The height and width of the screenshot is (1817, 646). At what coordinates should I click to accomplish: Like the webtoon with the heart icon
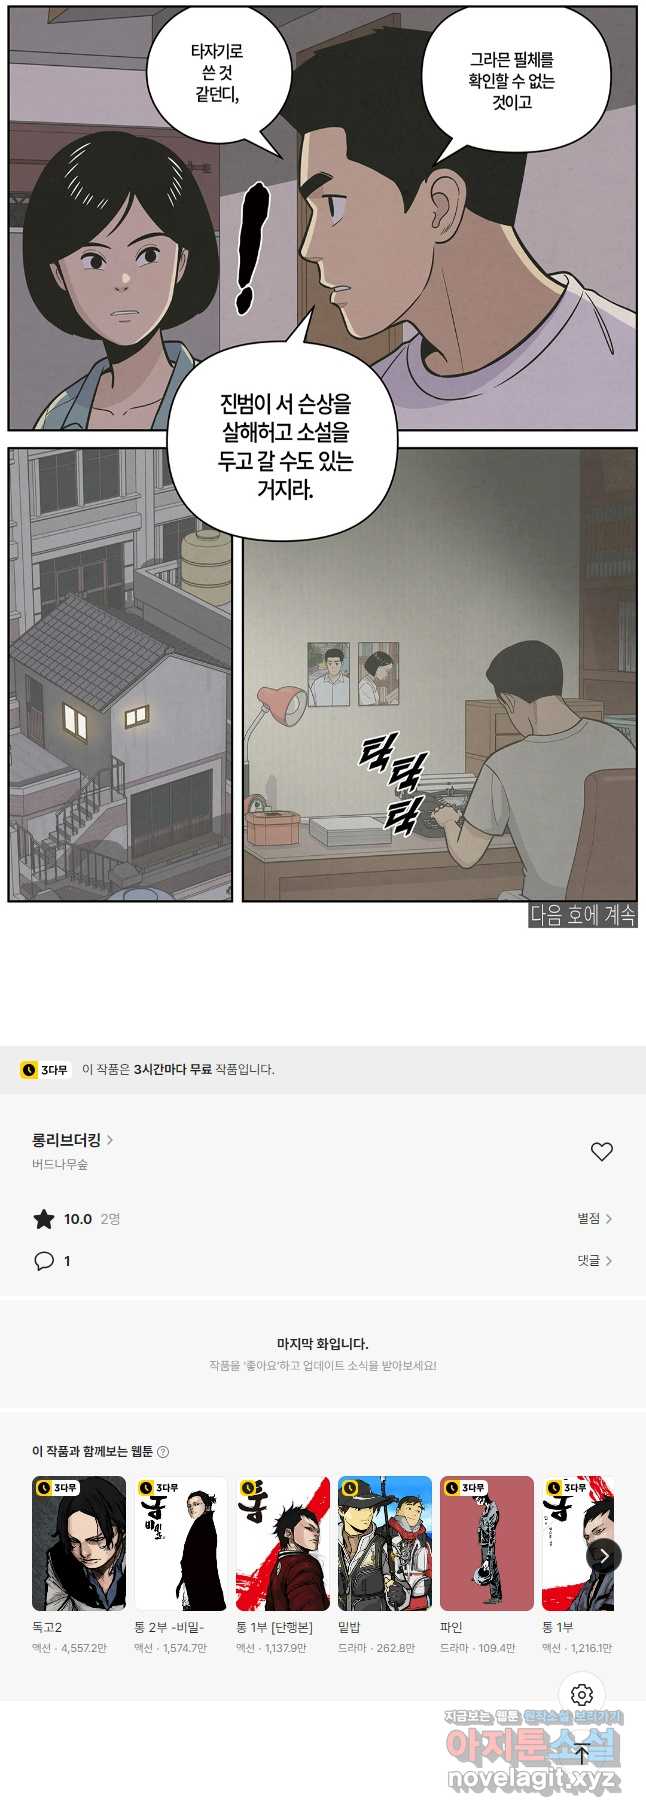point(601,1152)
